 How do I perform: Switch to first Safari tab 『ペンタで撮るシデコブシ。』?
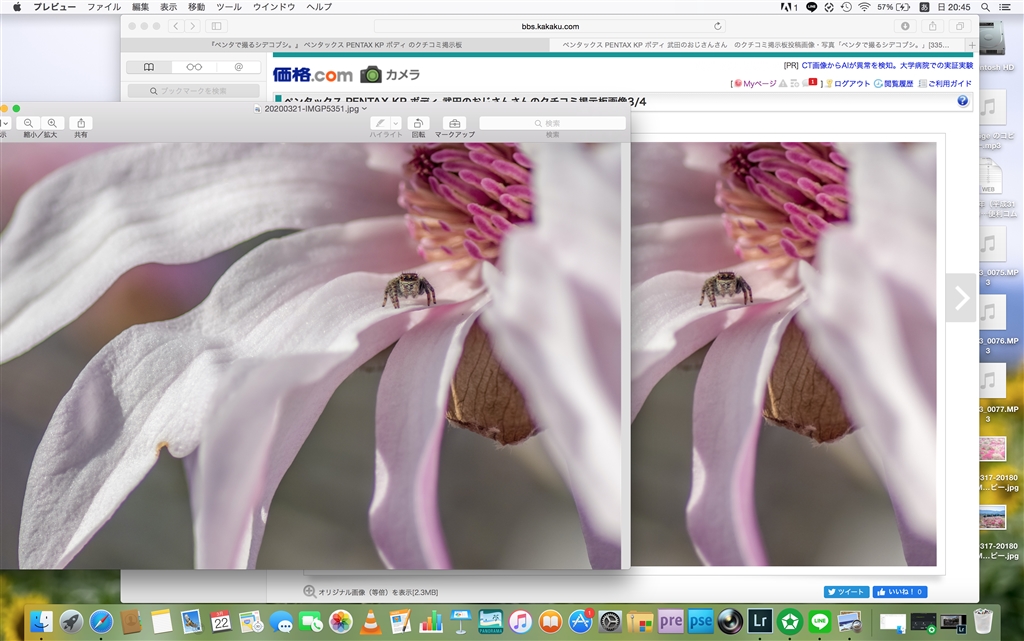[x=336, y=45]
